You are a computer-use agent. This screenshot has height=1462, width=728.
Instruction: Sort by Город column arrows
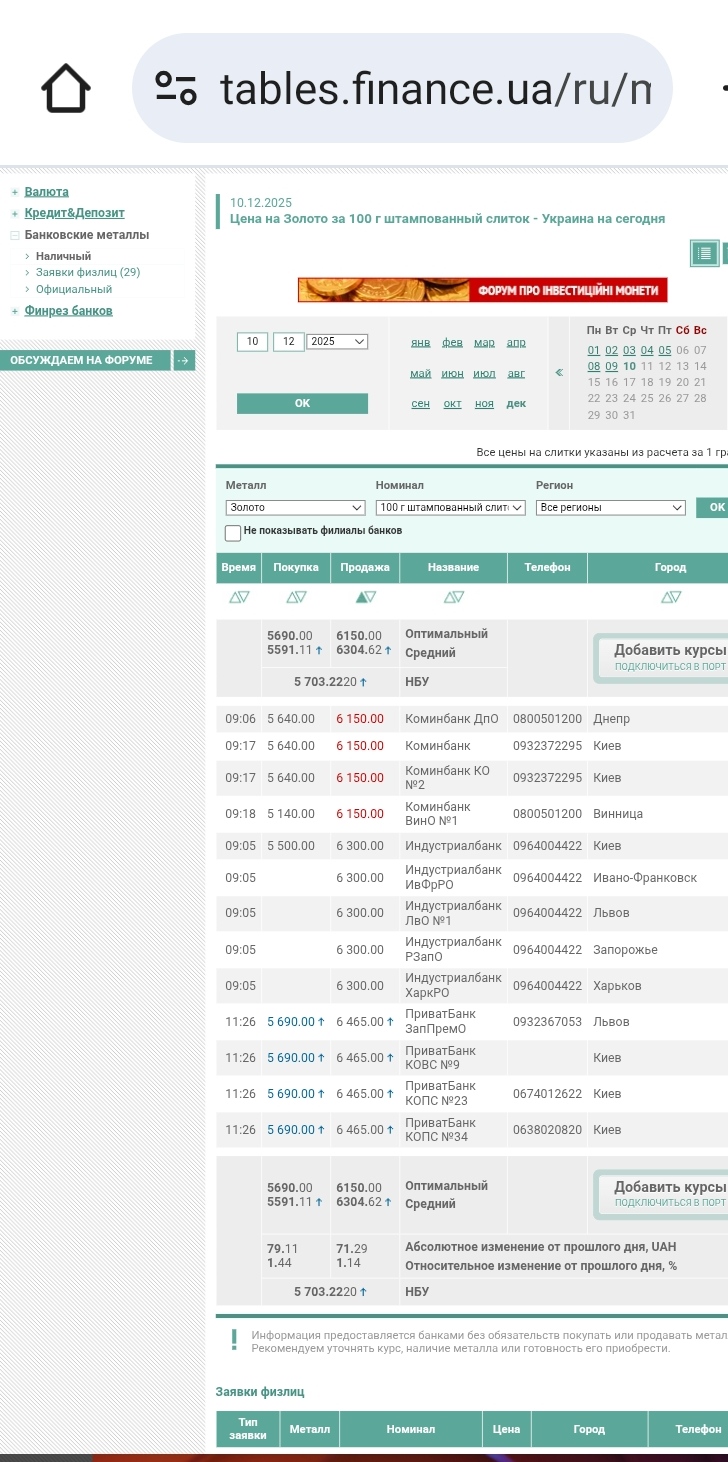[670, 597]
